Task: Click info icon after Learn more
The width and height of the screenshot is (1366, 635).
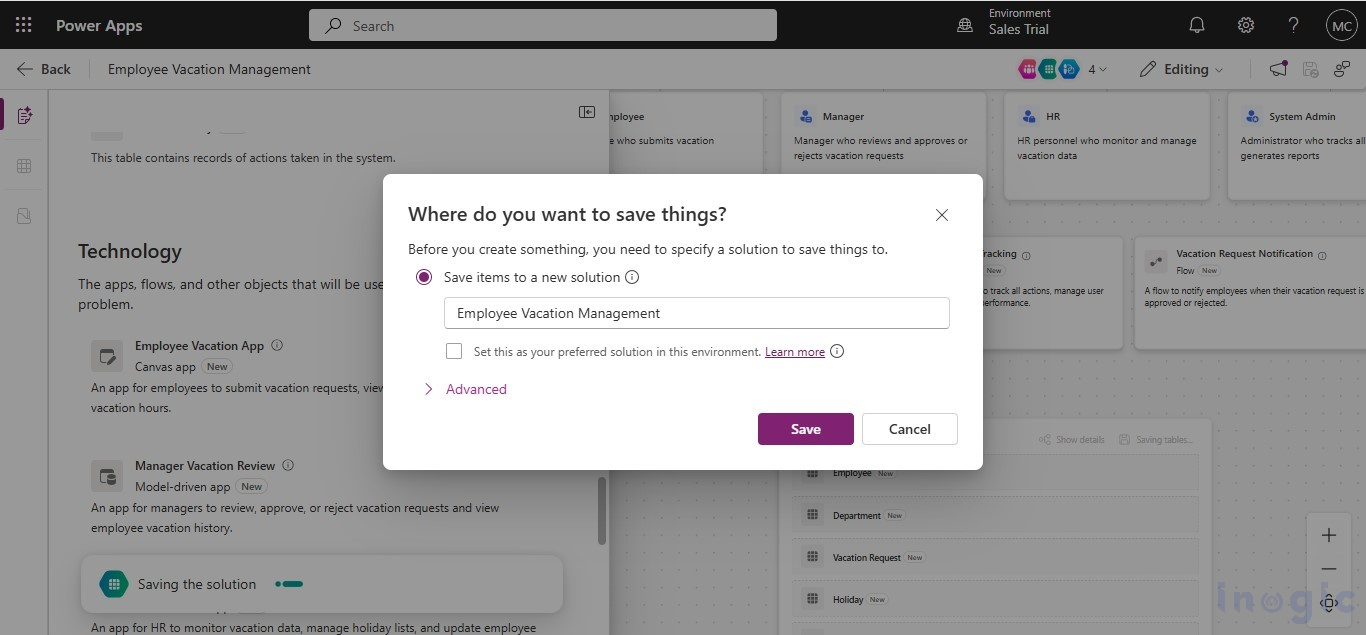Action: [837, 351]
